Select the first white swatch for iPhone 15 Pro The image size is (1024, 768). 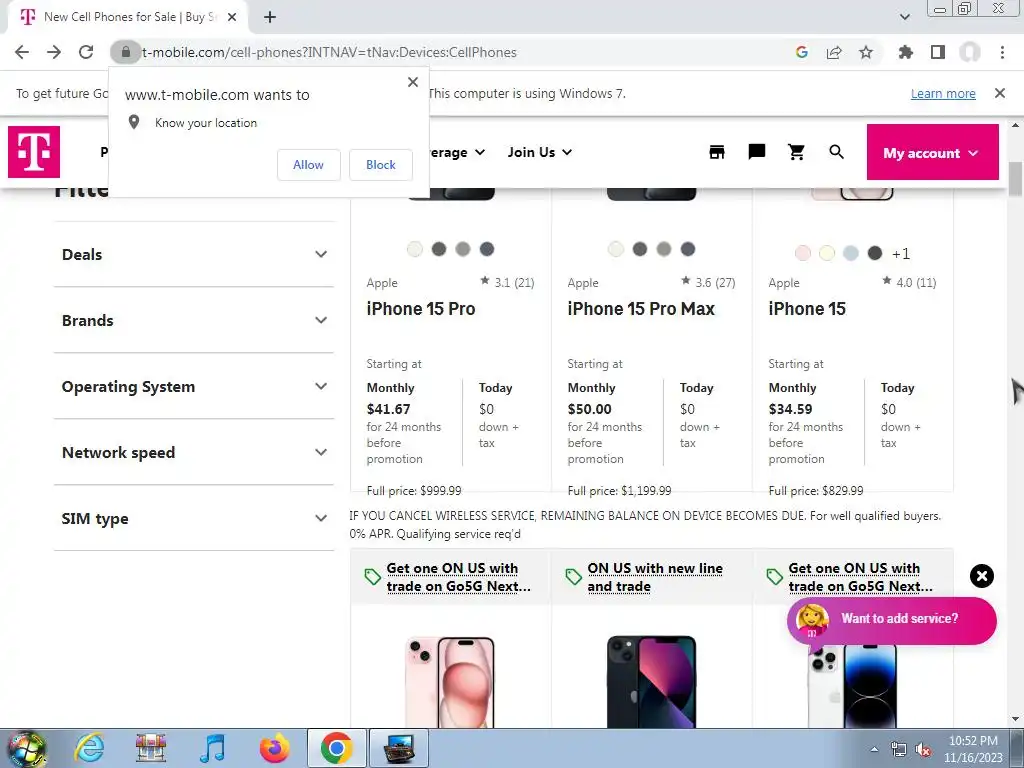[415, 249]
